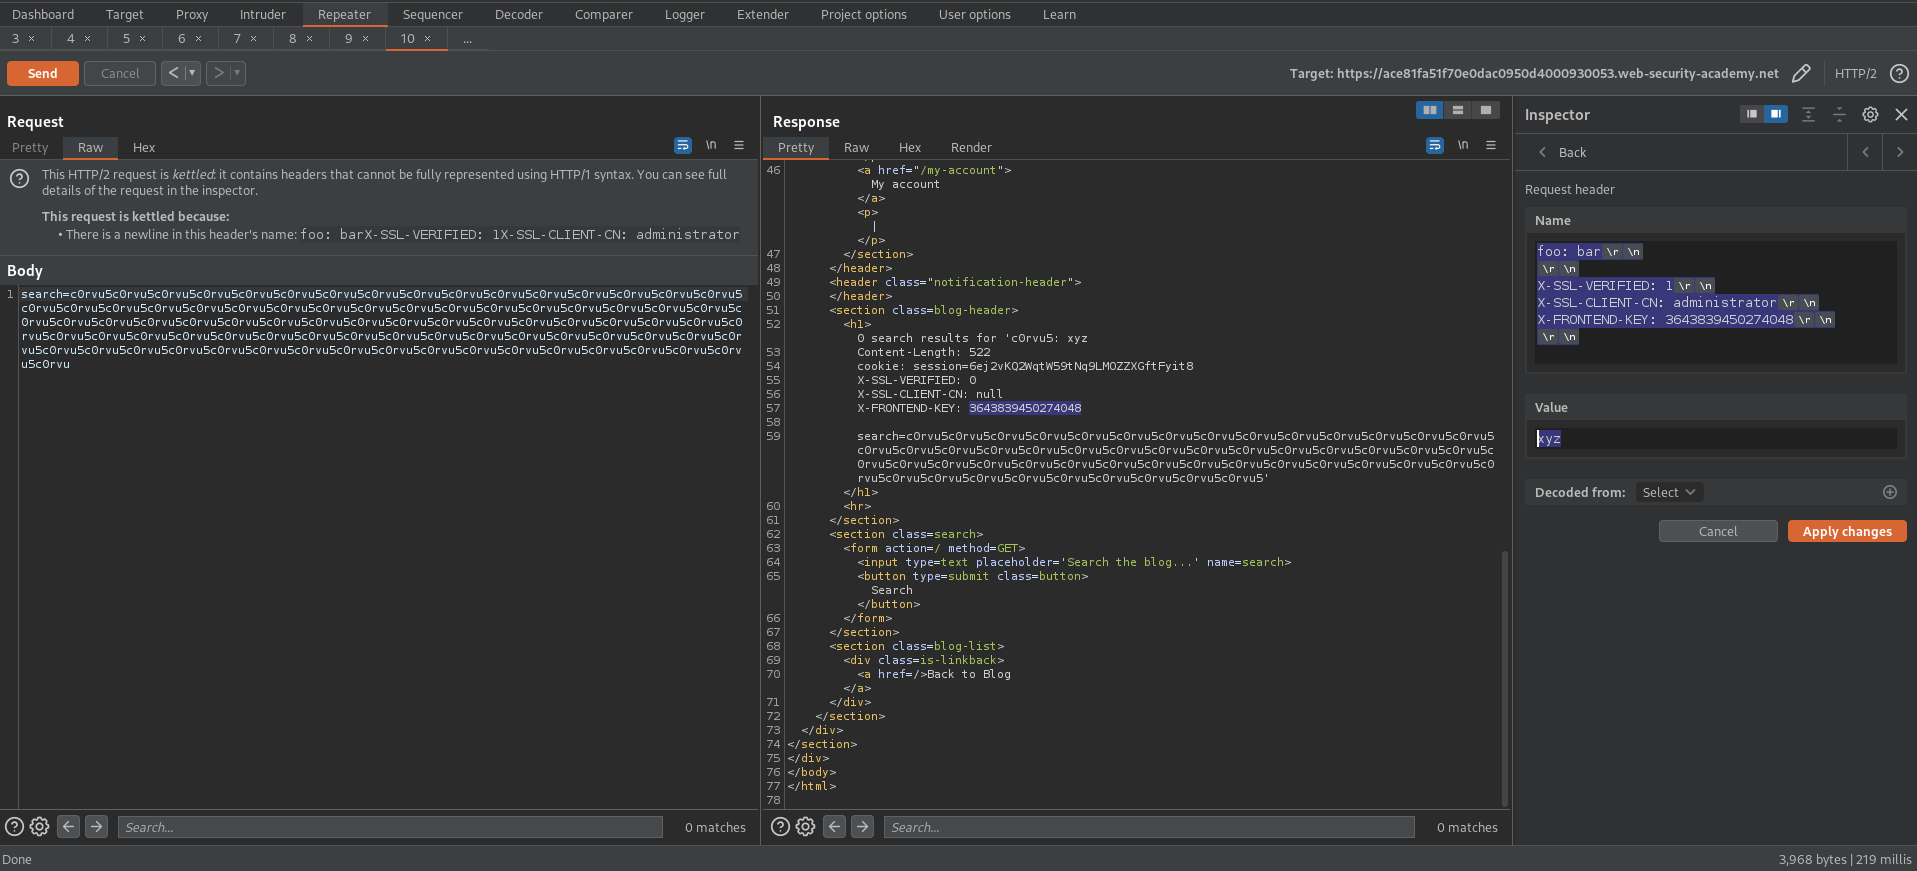Go to previous response search match
Screen dimensions: 1917x871
(834, 826)
